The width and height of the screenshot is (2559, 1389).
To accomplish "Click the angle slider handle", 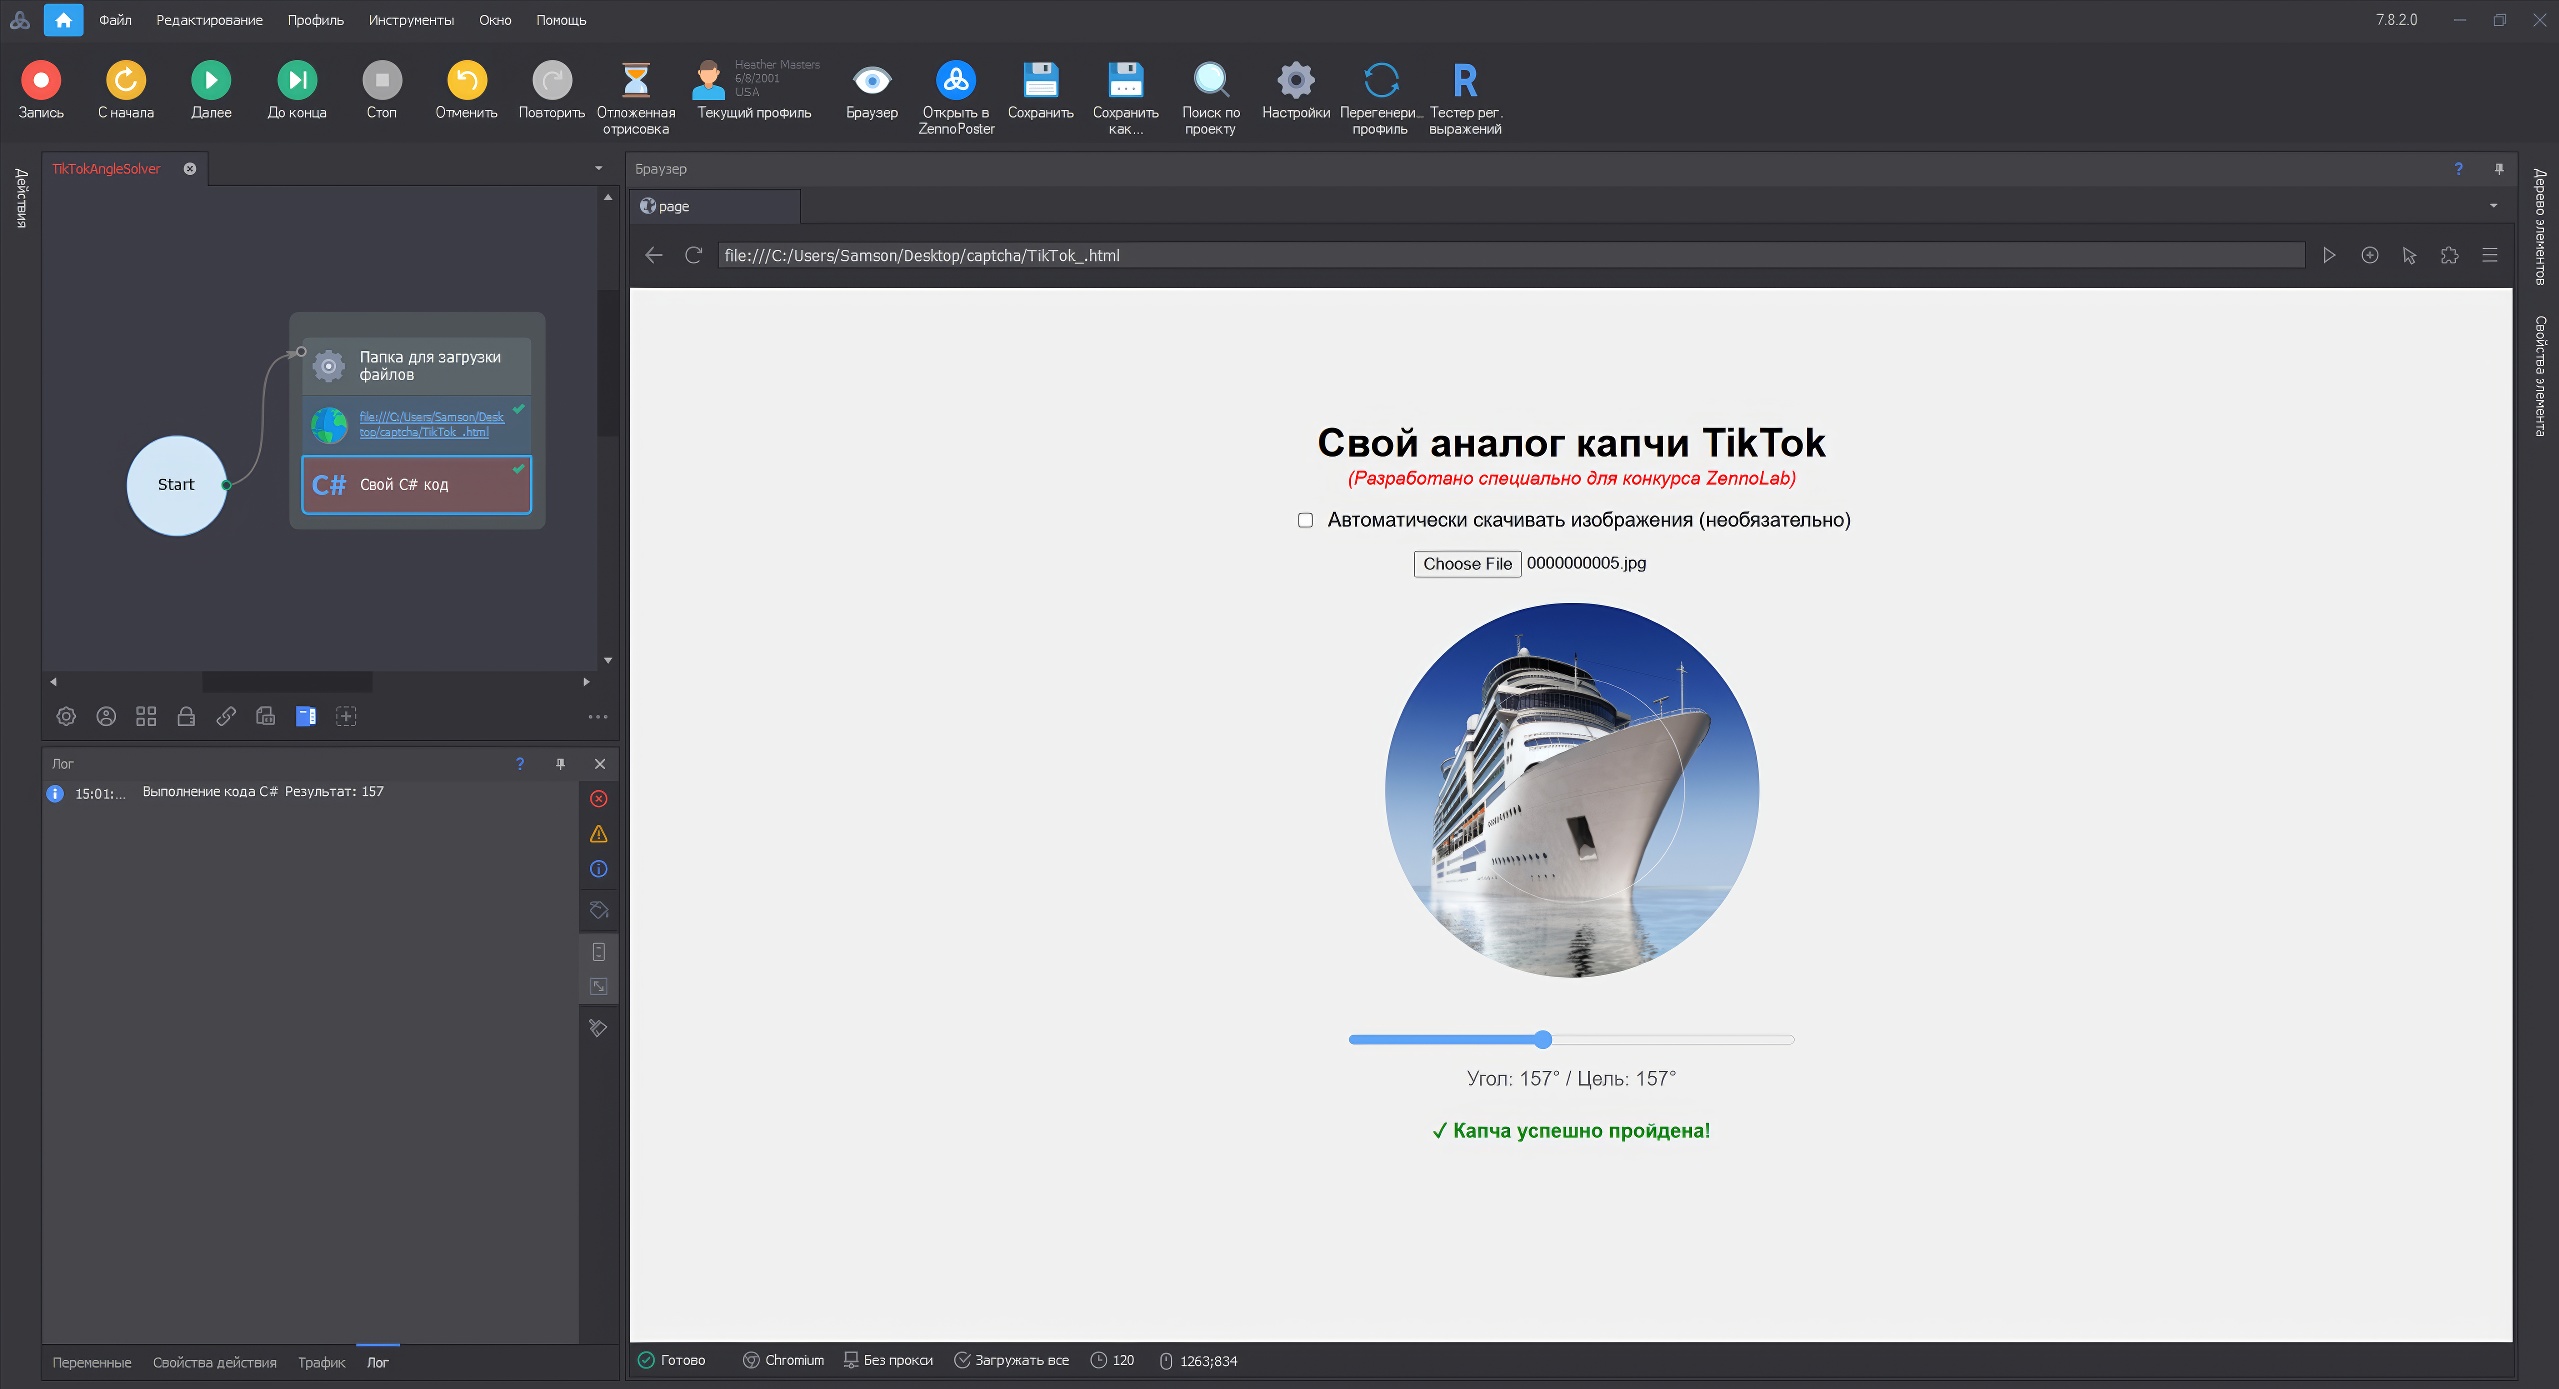I will (1543, 1040).
